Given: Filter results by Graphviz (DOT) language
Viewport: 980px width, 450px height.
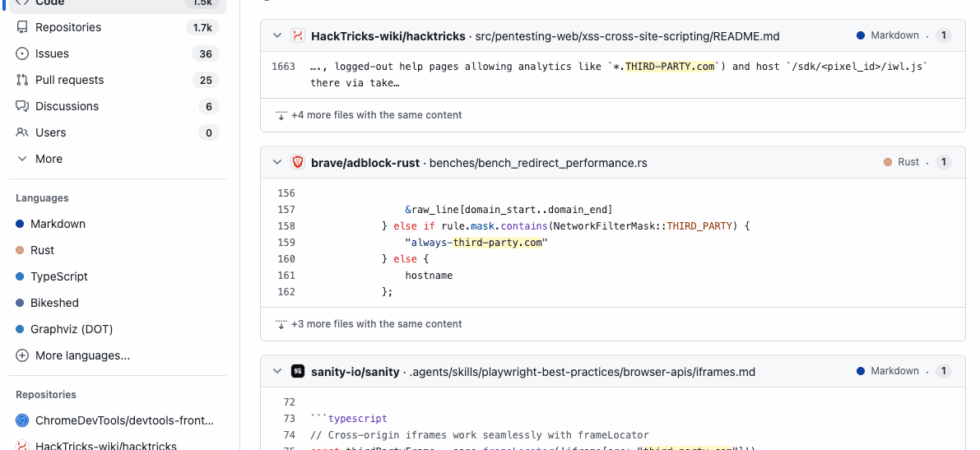Looking at the screenshot, I should pyautogui.click(x=118, y=329).
